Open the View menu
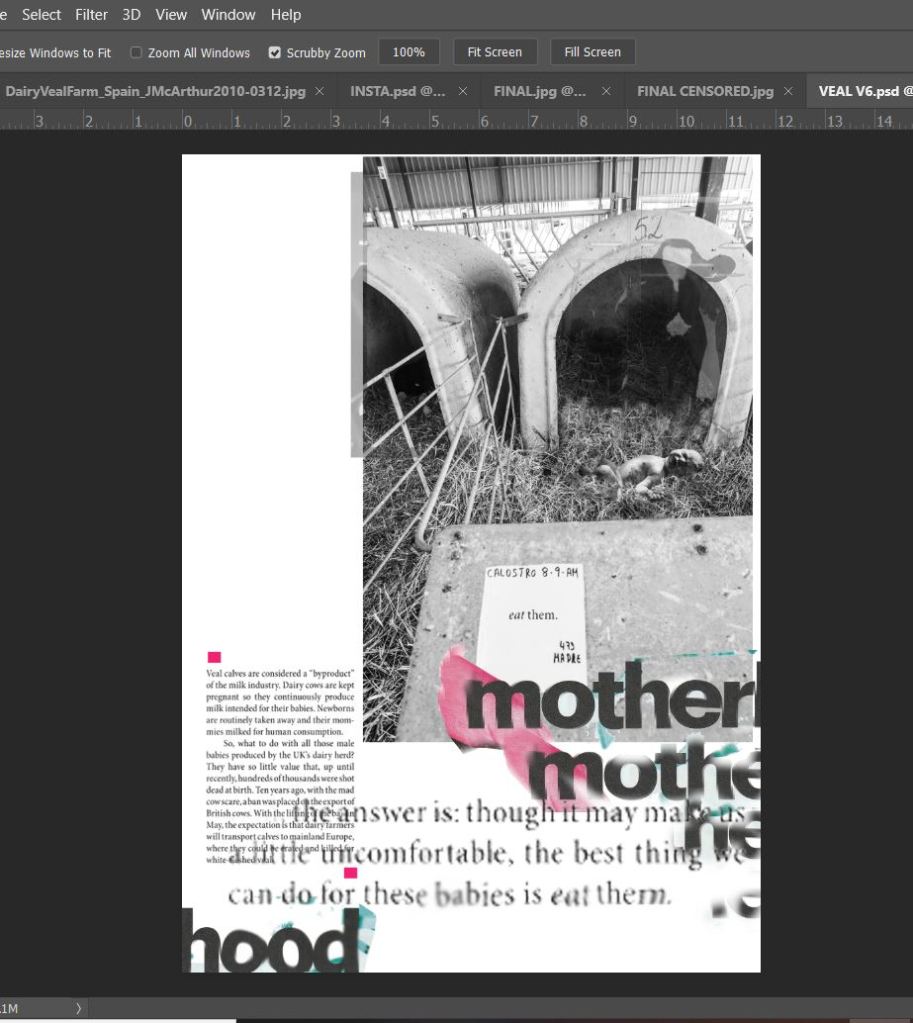Viewport: 913px width, 1023px height. click(171, 15)
